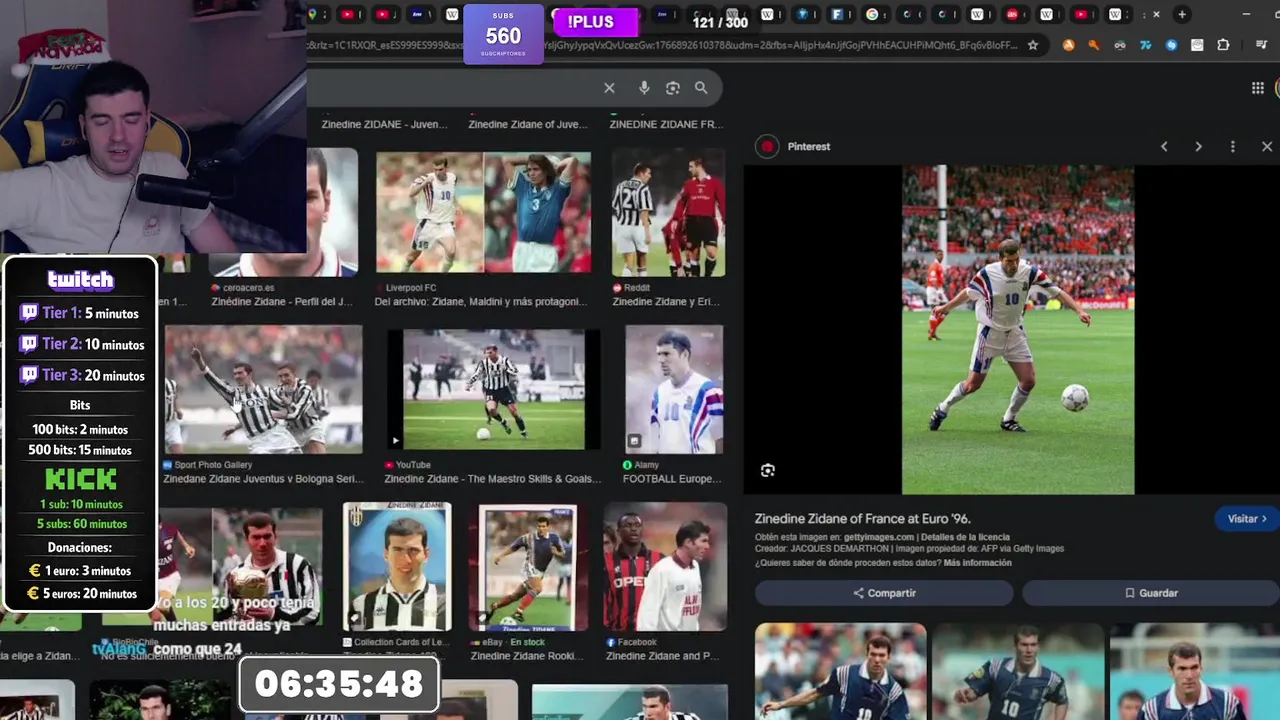Click the magnifier search icon in the search bar
The width and height of the screenshot is (1280, 720).
point(701,88)
